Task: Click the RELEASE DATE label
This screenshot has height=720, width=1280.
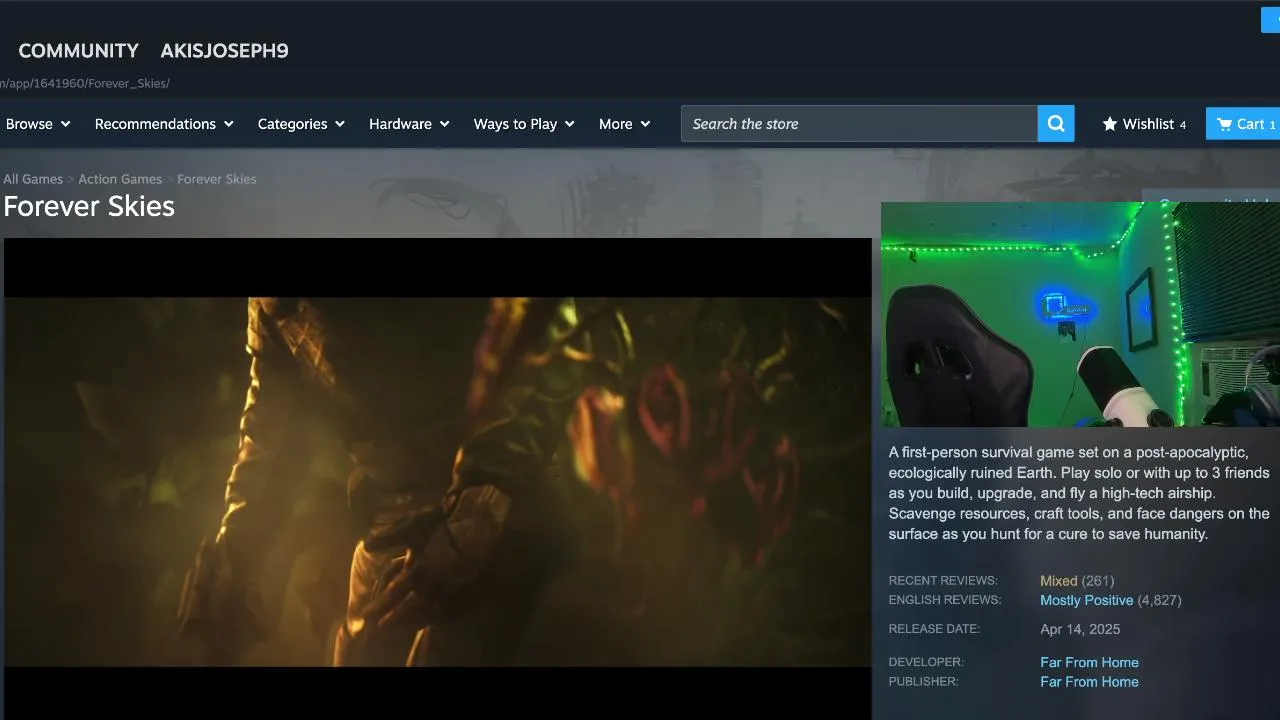Action: coord(934,629)
